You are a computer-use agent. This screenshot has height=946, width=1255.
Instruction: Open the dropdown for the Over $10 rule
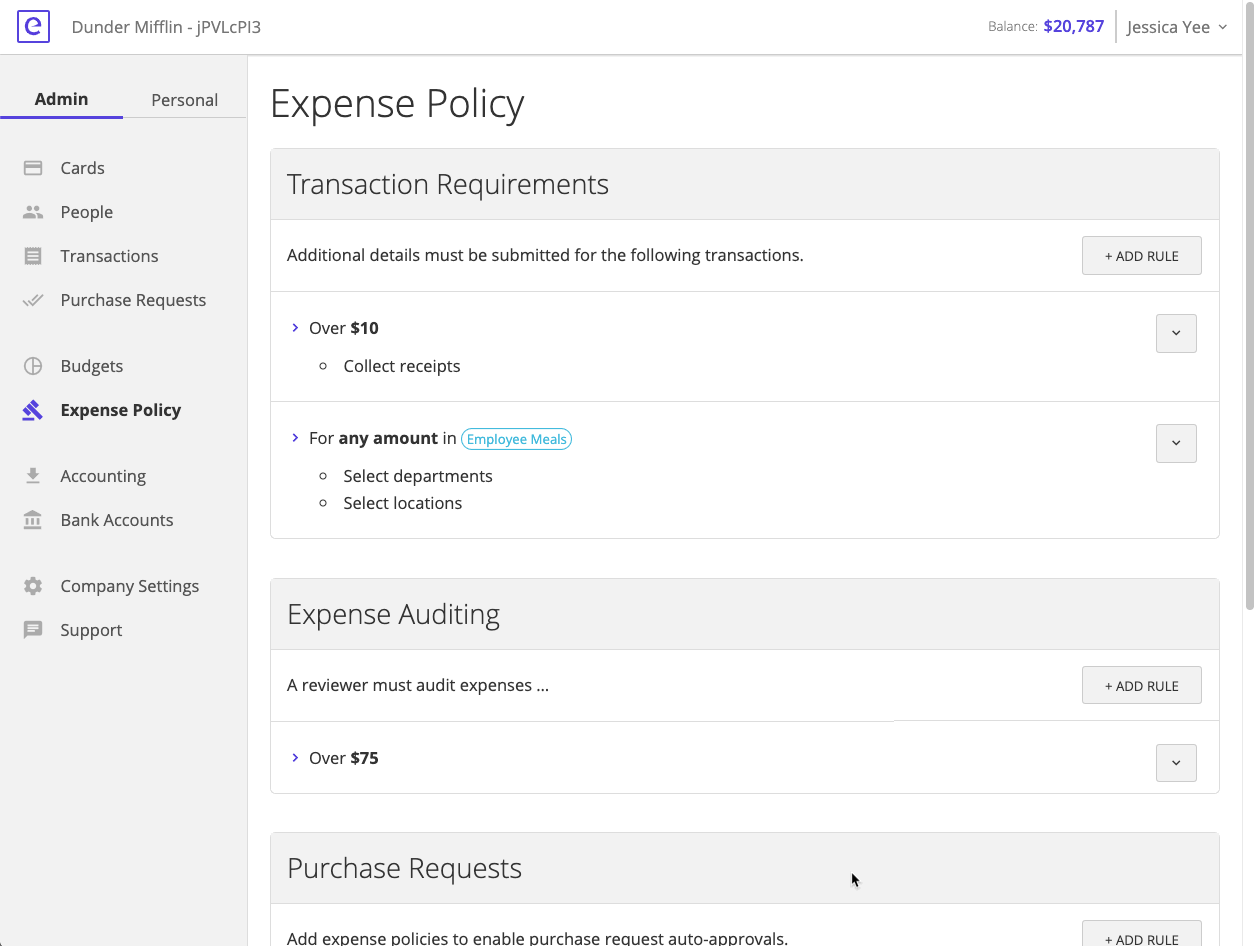coord(1176,333)
